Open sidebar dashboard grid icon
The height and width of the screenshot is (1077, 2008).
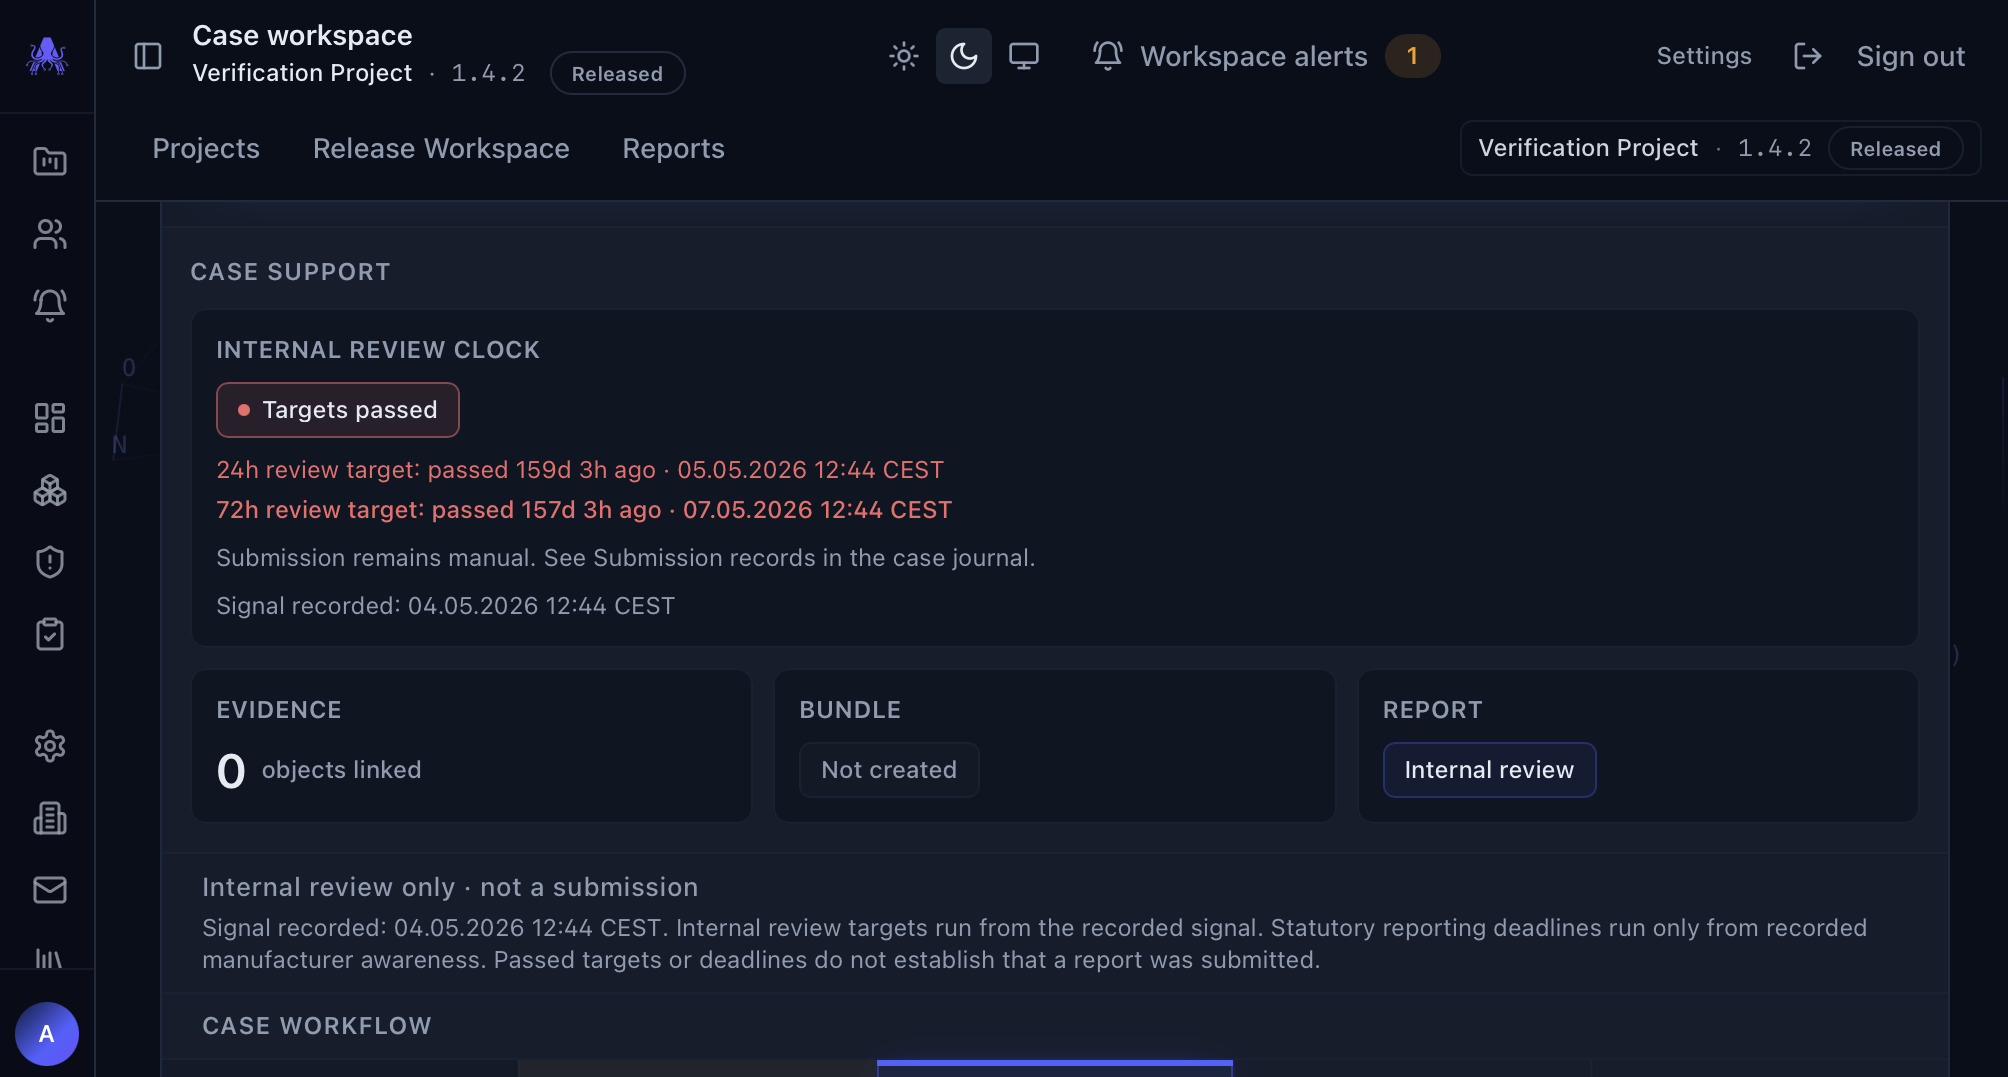[49, 418]
